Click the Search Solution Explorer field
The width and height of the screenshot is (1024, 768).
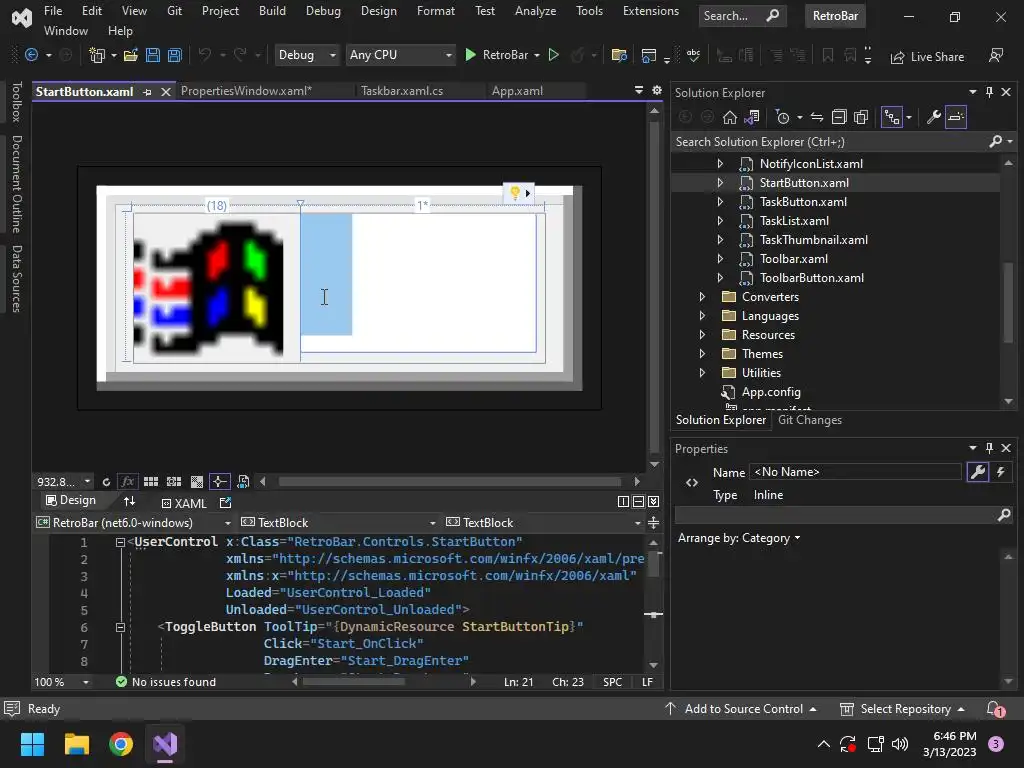click(x=829, y=142)
